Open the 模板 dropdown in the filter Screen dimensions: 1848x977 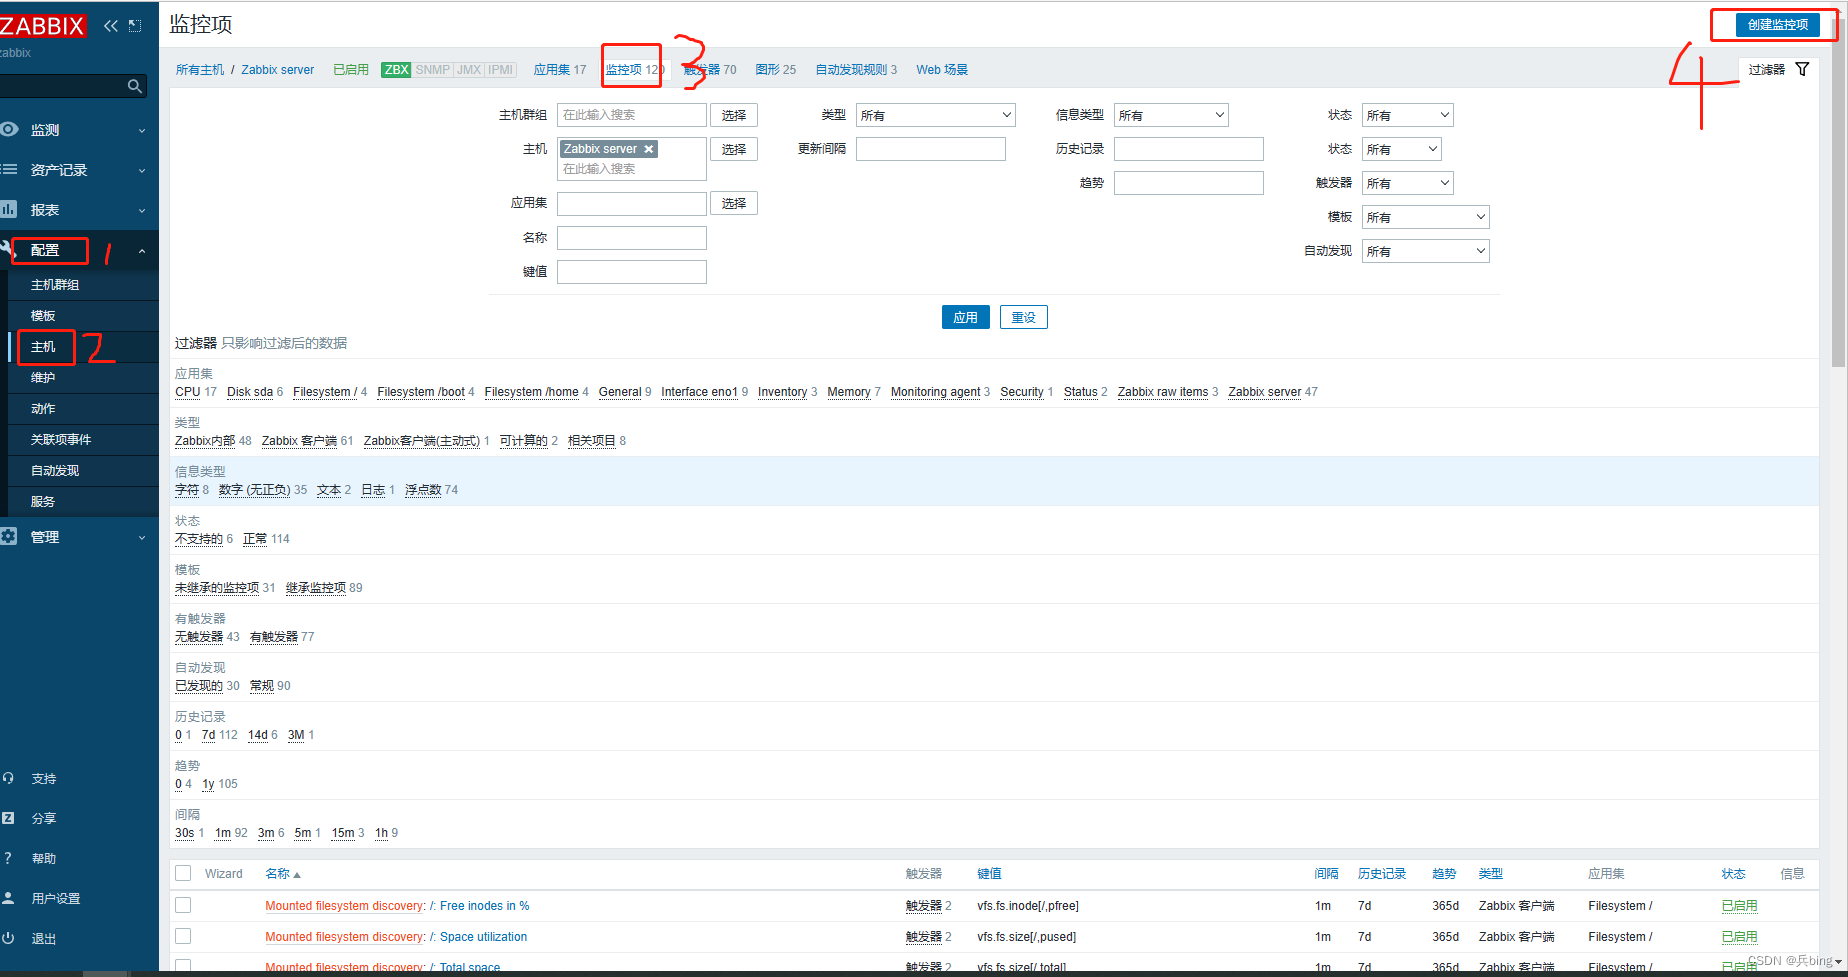(1425, 217)
